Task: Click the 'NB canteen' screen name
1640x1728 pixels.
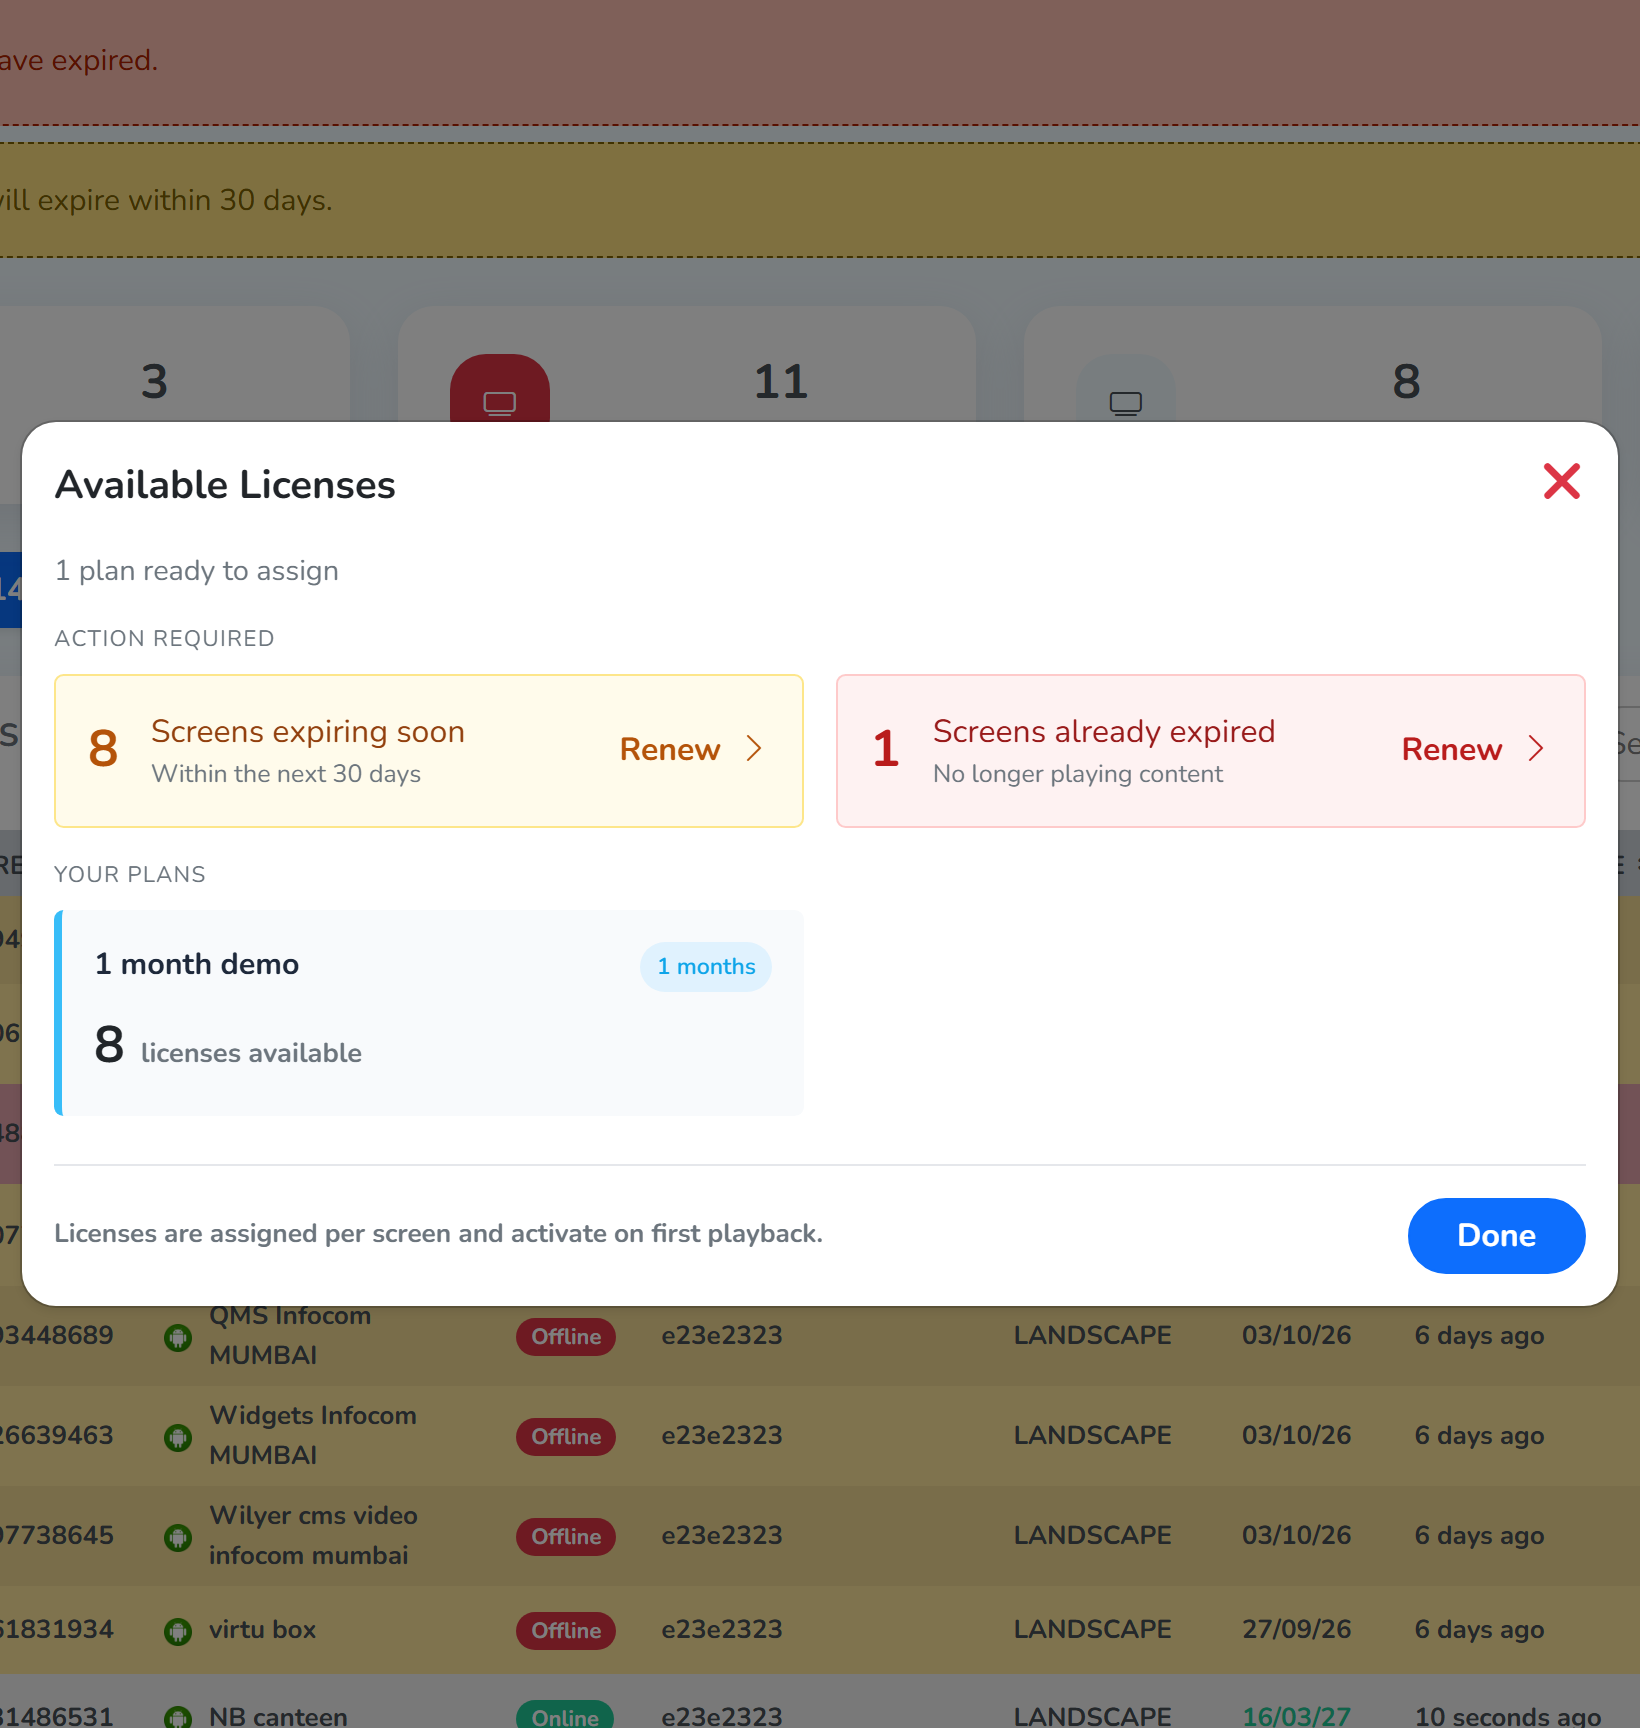Action: [x=278, y=1716]
